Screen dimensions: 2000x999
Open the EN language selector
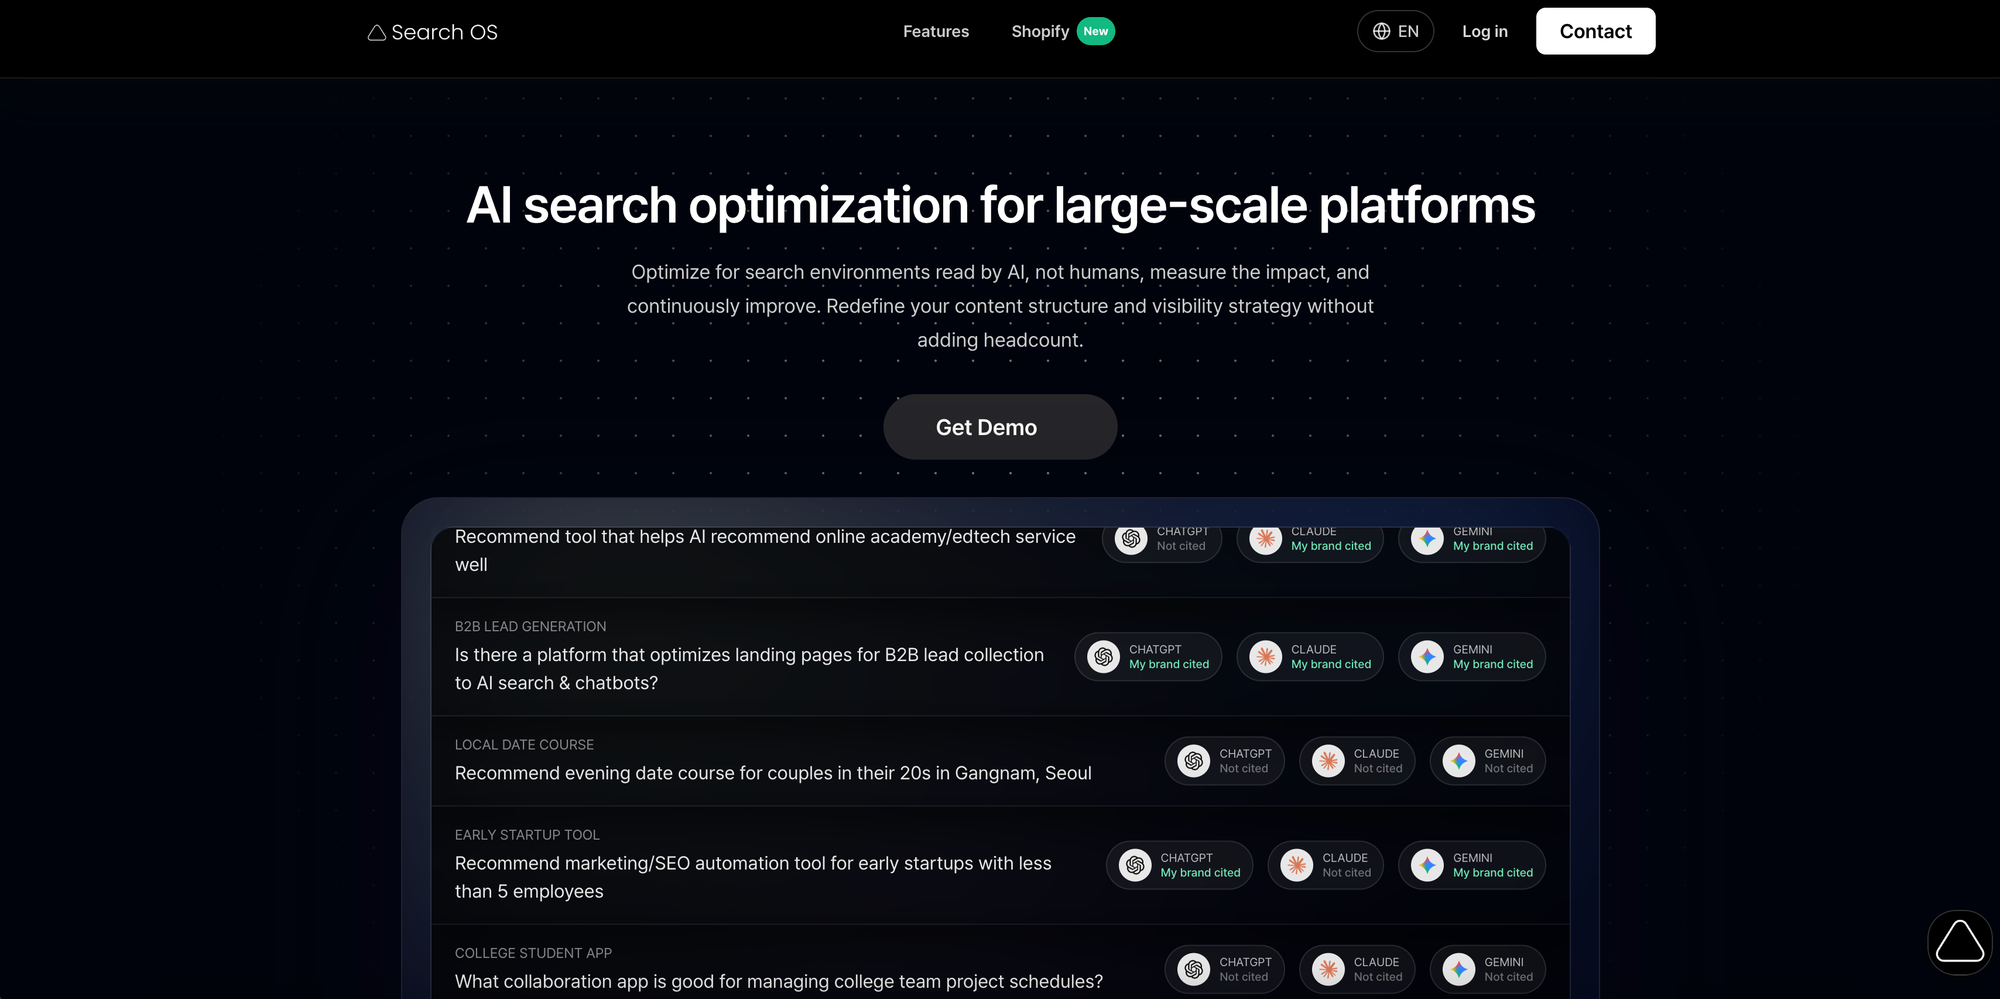coord(1395,31)
